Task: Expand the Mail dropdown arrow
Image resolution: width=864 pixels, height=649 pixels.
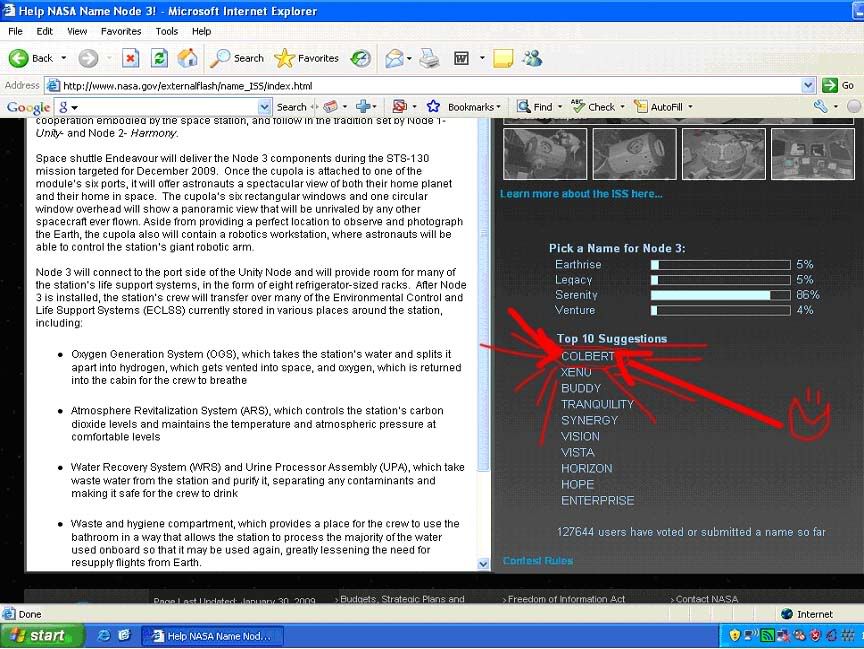Action: [409, 58]
